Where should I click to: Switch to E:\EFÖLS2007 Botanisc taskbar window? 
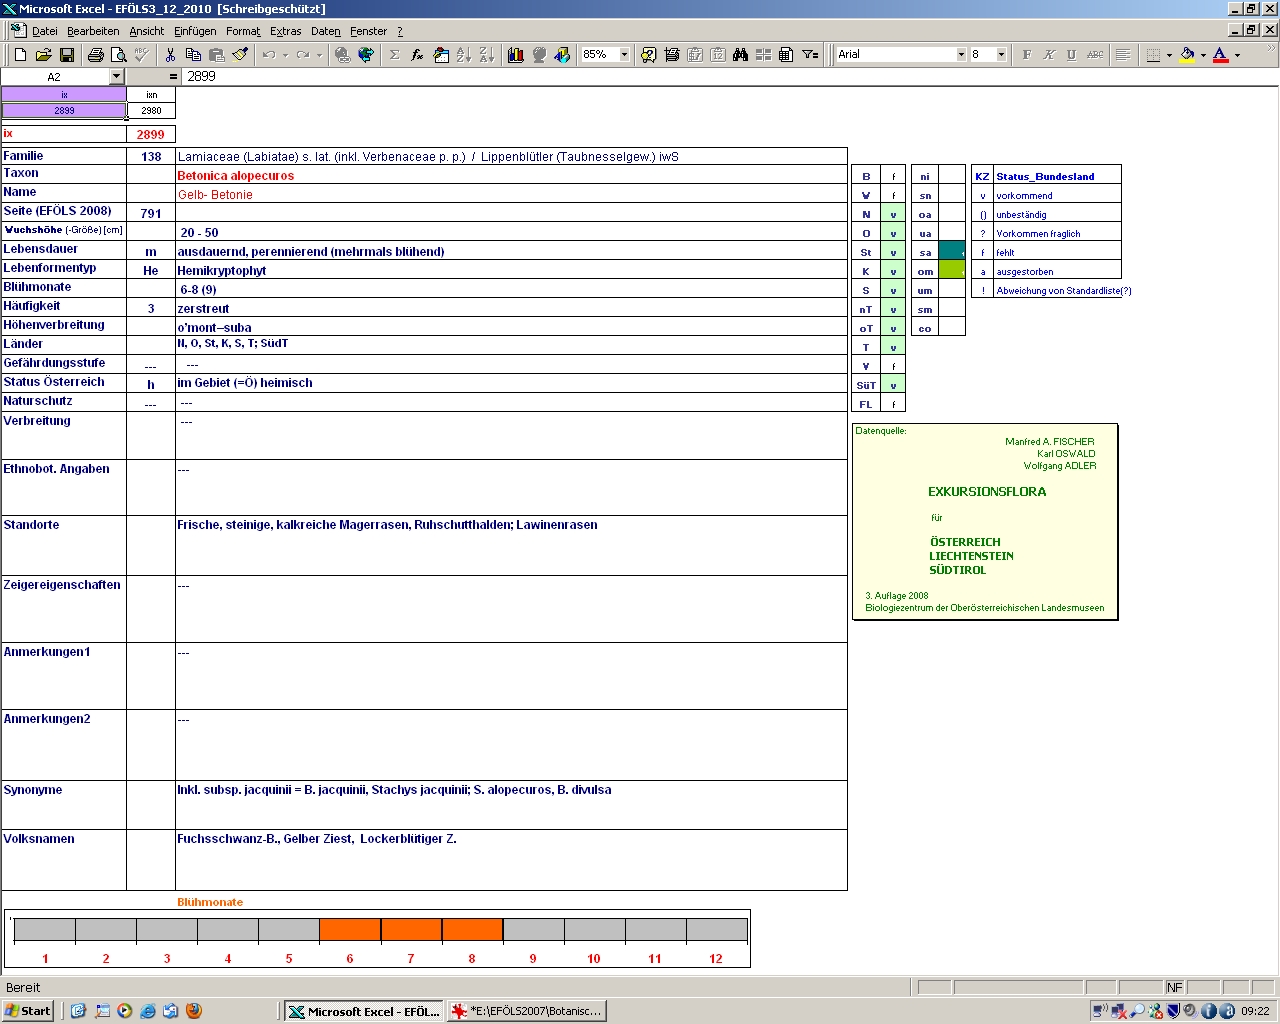pos(527,1011)
